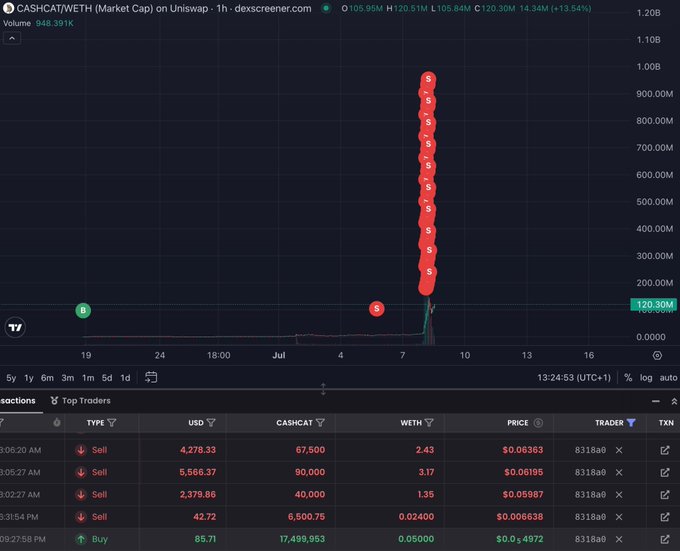Click the 13:24:53 (UTC+1) timezone selector
Viewport: 680px width, 551px height.
point(574,378)
